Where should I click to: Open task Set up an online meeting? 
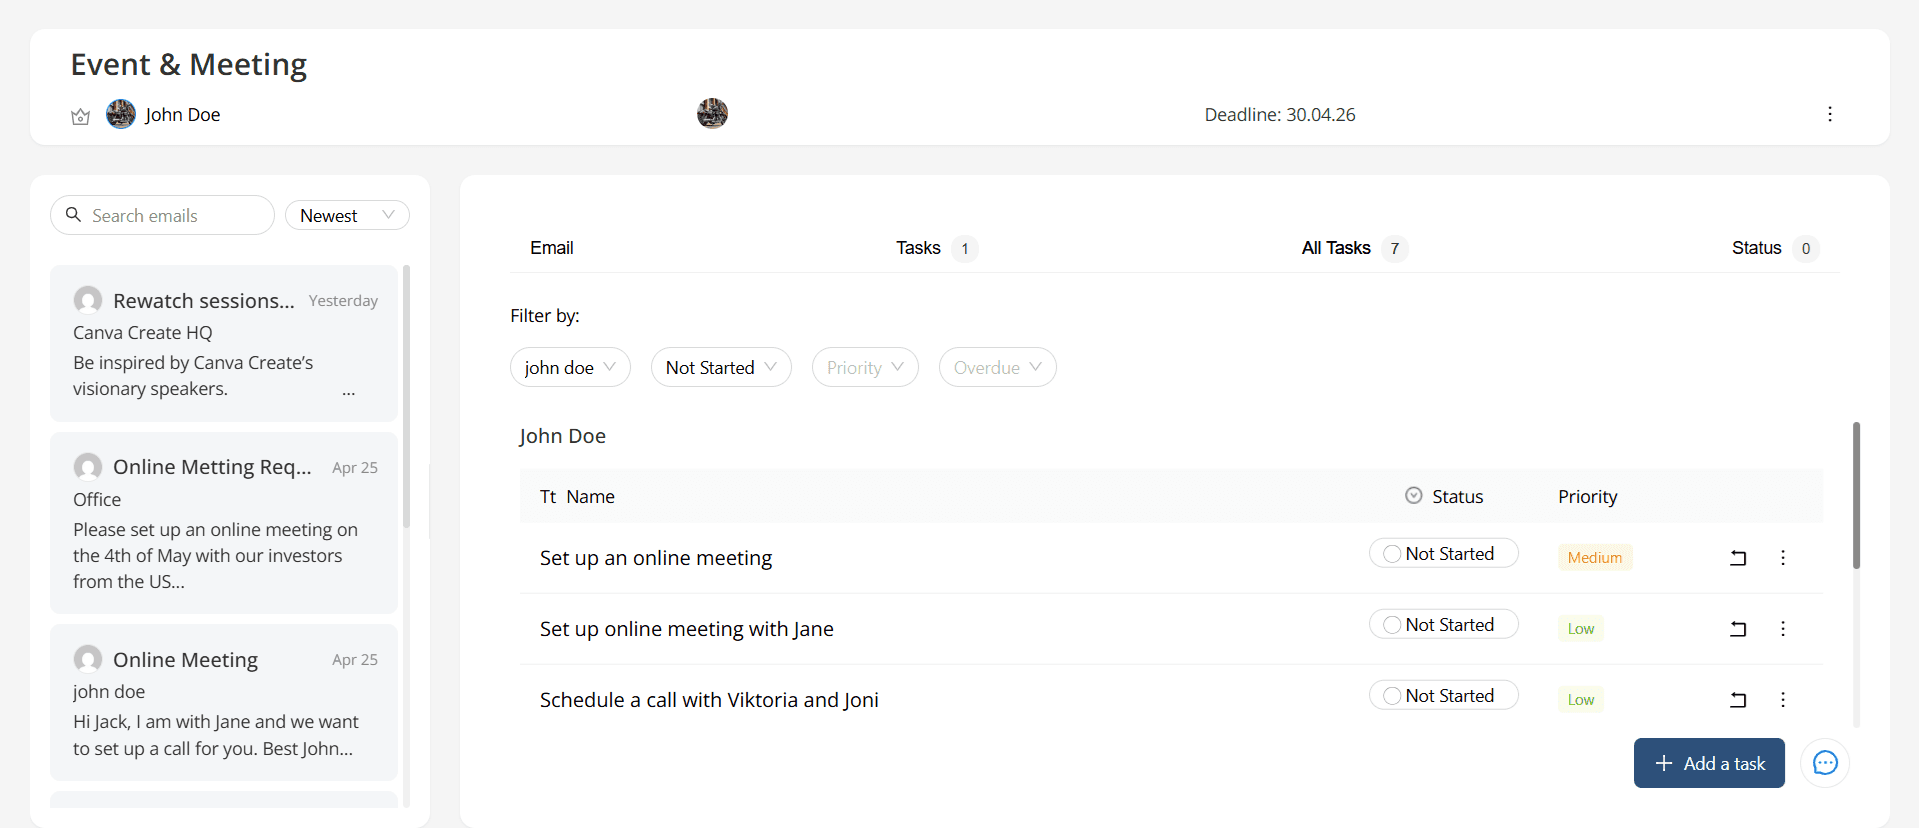pos(656,558)
